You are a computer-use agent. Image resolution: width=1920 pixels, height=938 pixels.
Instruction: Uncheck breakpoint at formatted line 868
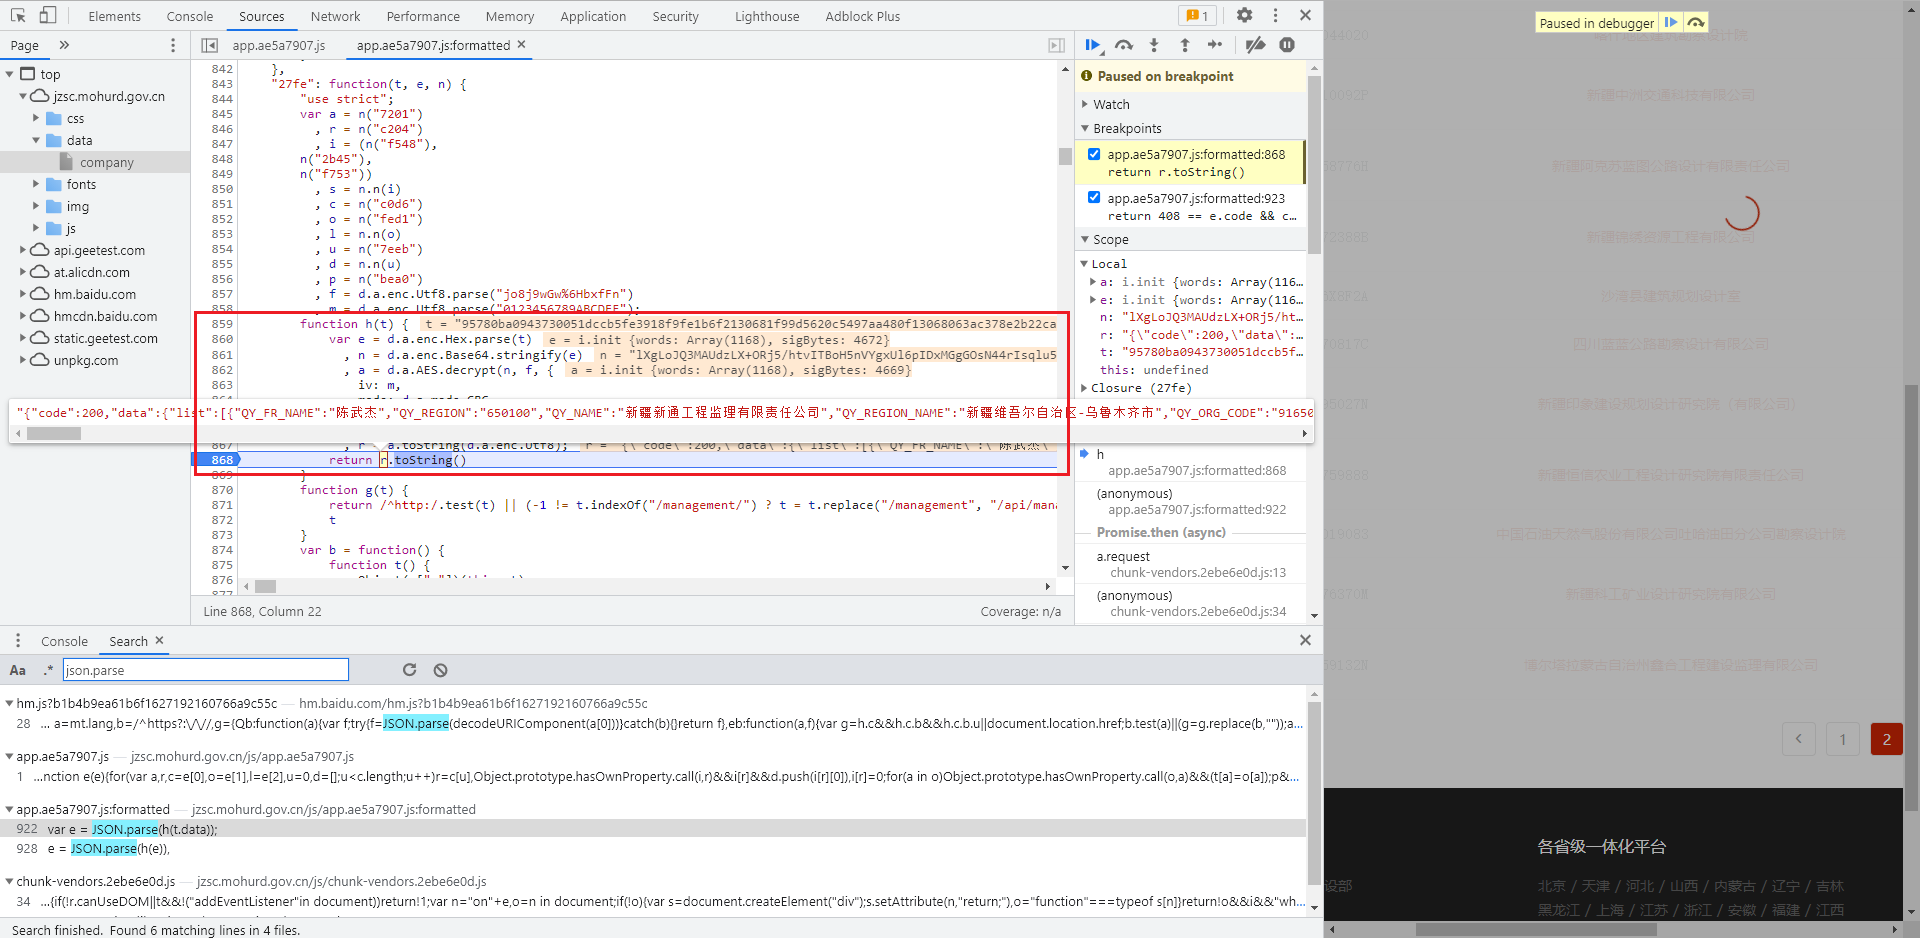[1094, 154]
